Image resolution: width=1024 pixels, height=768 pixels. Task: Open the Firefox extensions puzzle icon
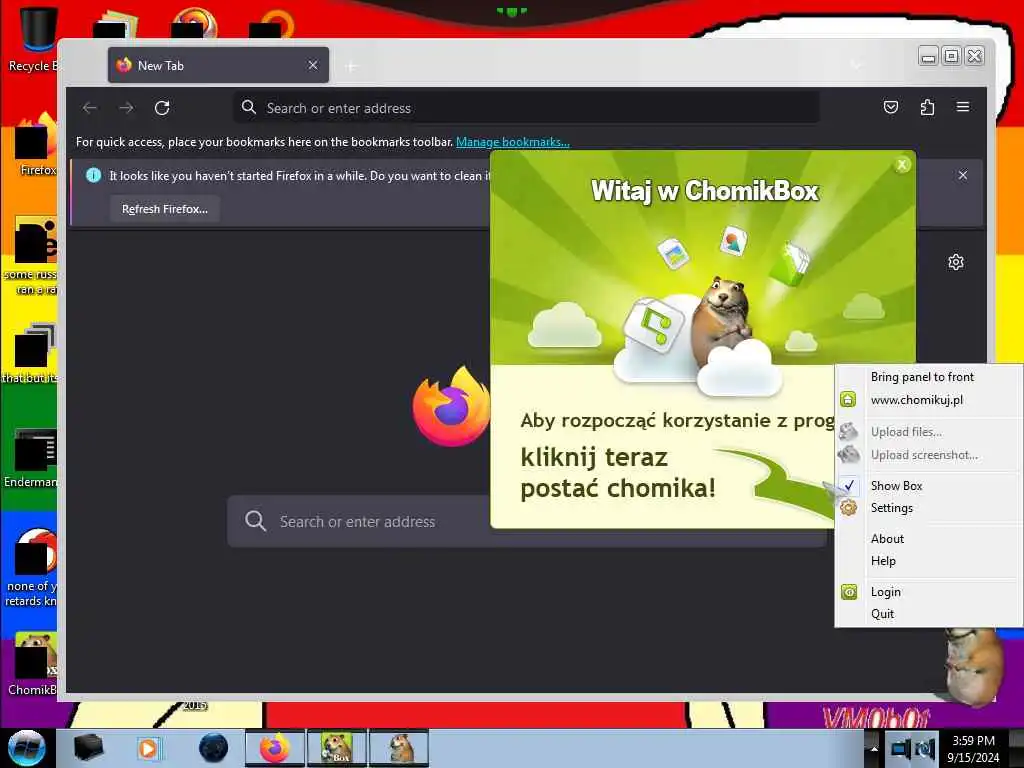[x=927, y=107]
